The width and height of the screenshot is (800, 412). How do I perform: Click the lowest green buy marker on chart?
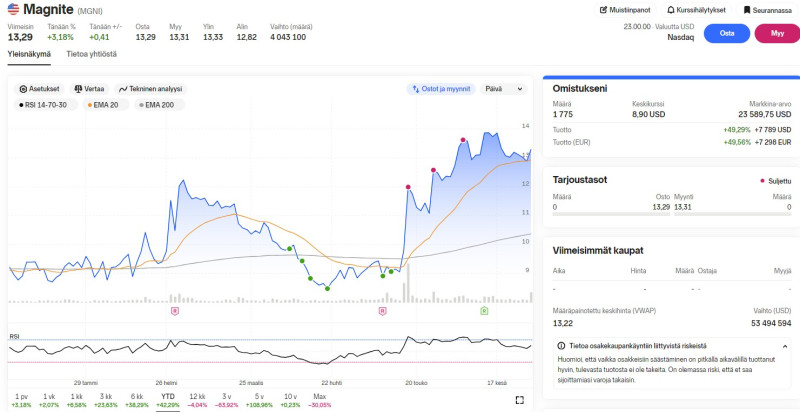(x=327, y=289)
